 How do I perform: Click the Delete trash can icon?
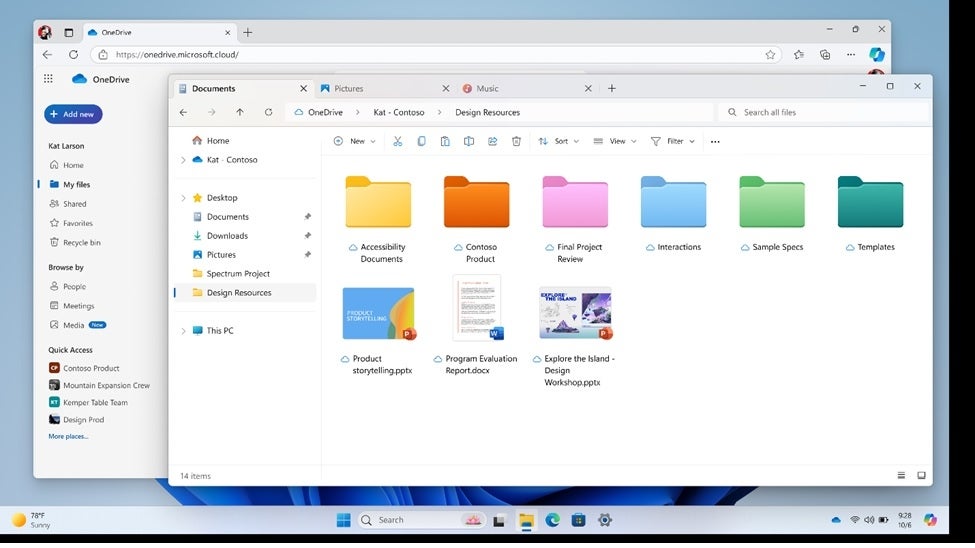(x=516, y=141)
